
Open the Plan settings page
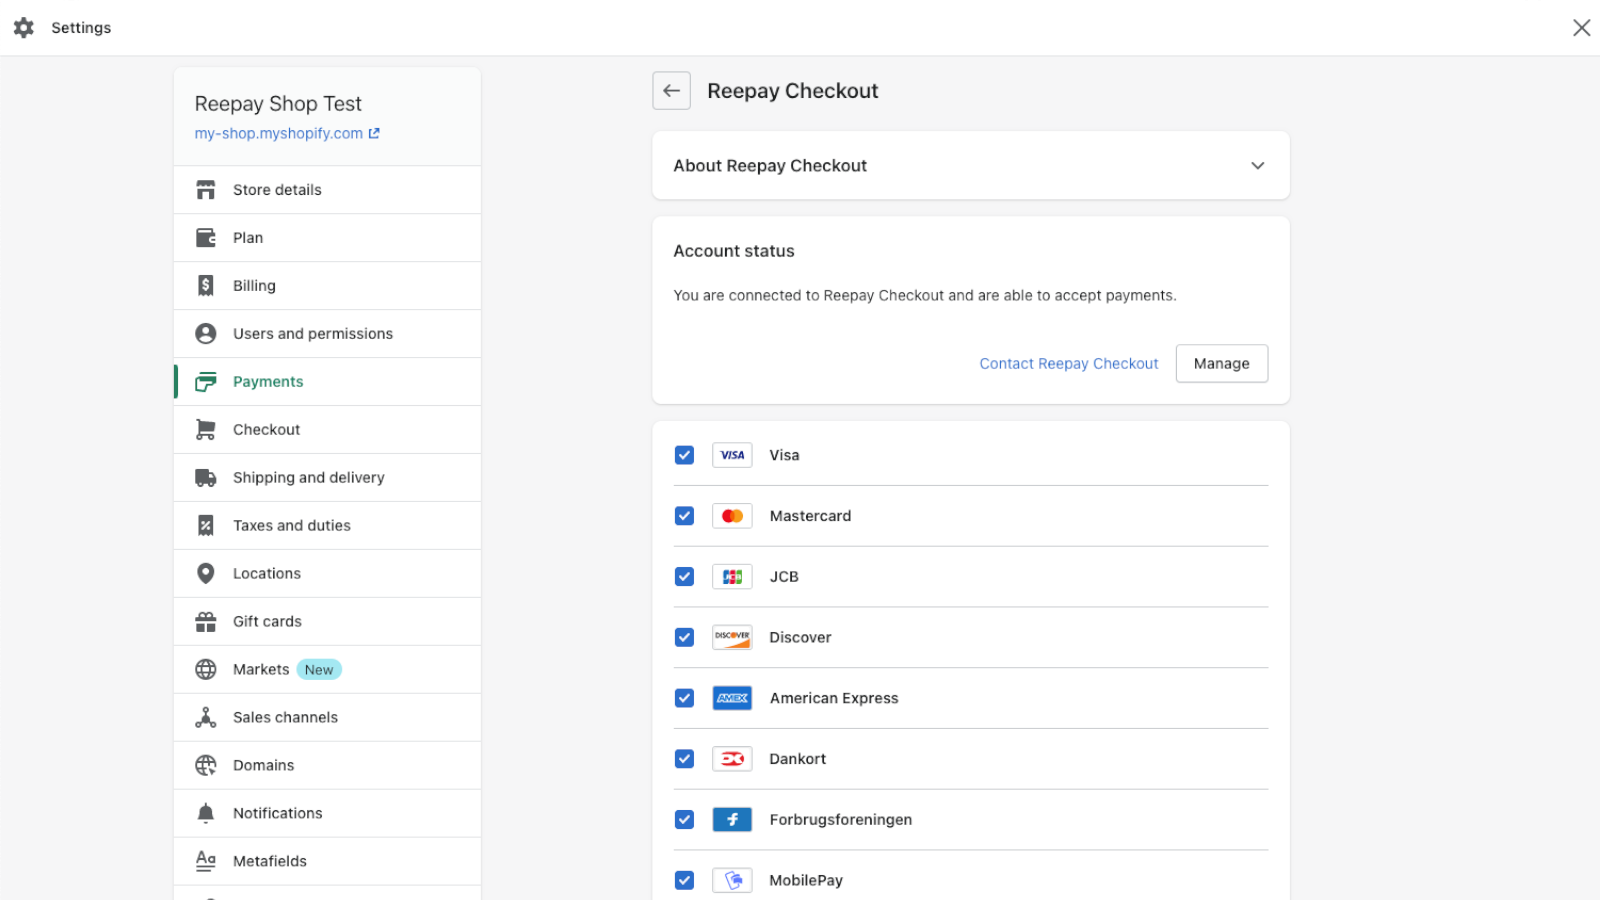pyautogui.click(x=327, y=238)
